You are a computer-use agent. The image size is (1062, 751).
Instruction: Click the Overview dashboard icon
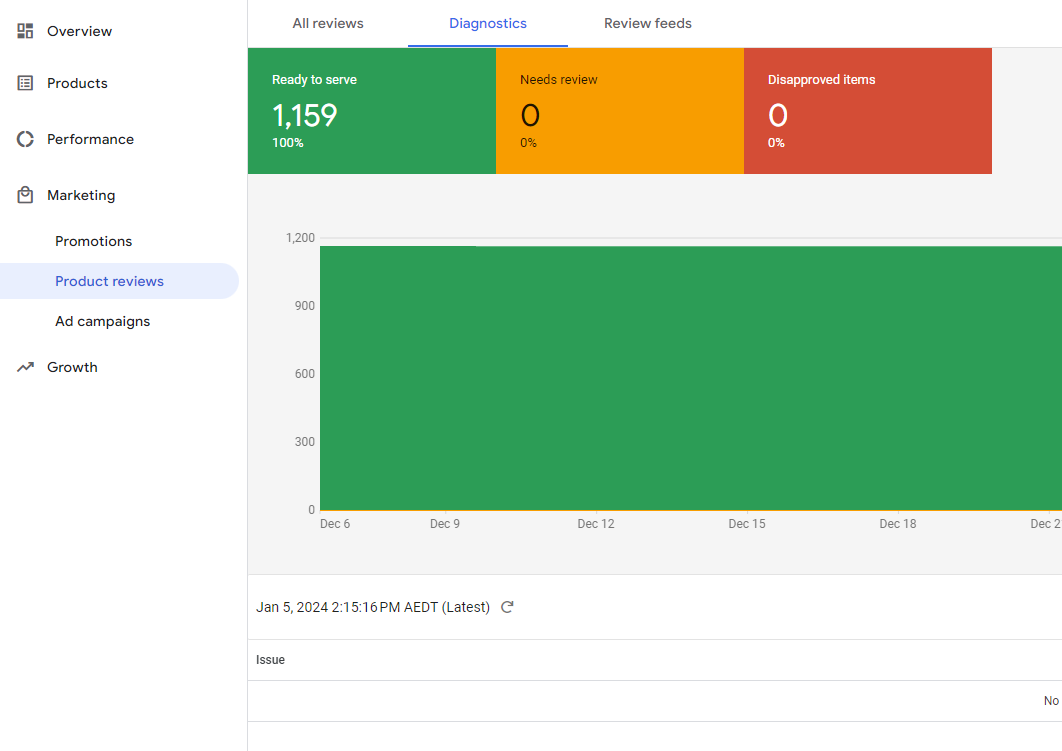25,31
